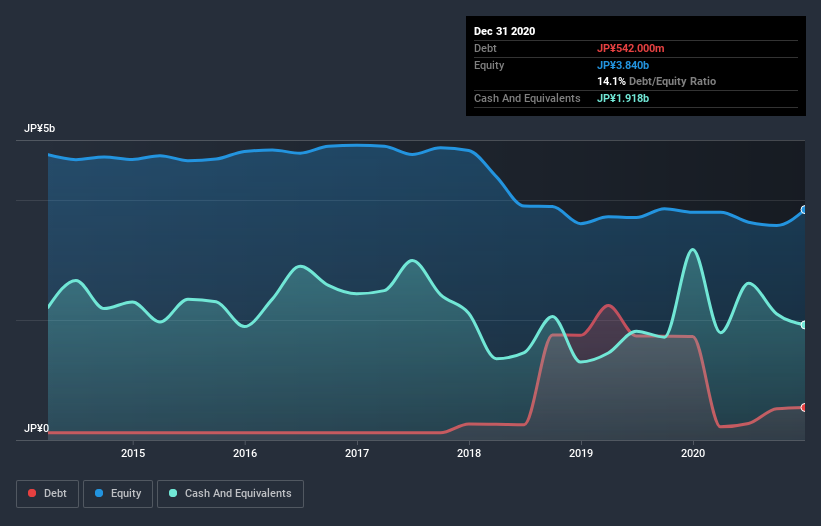This screenshot has height=526, width=821.
Task: Click the 2018 x-axis label
Action: point(469,453)
